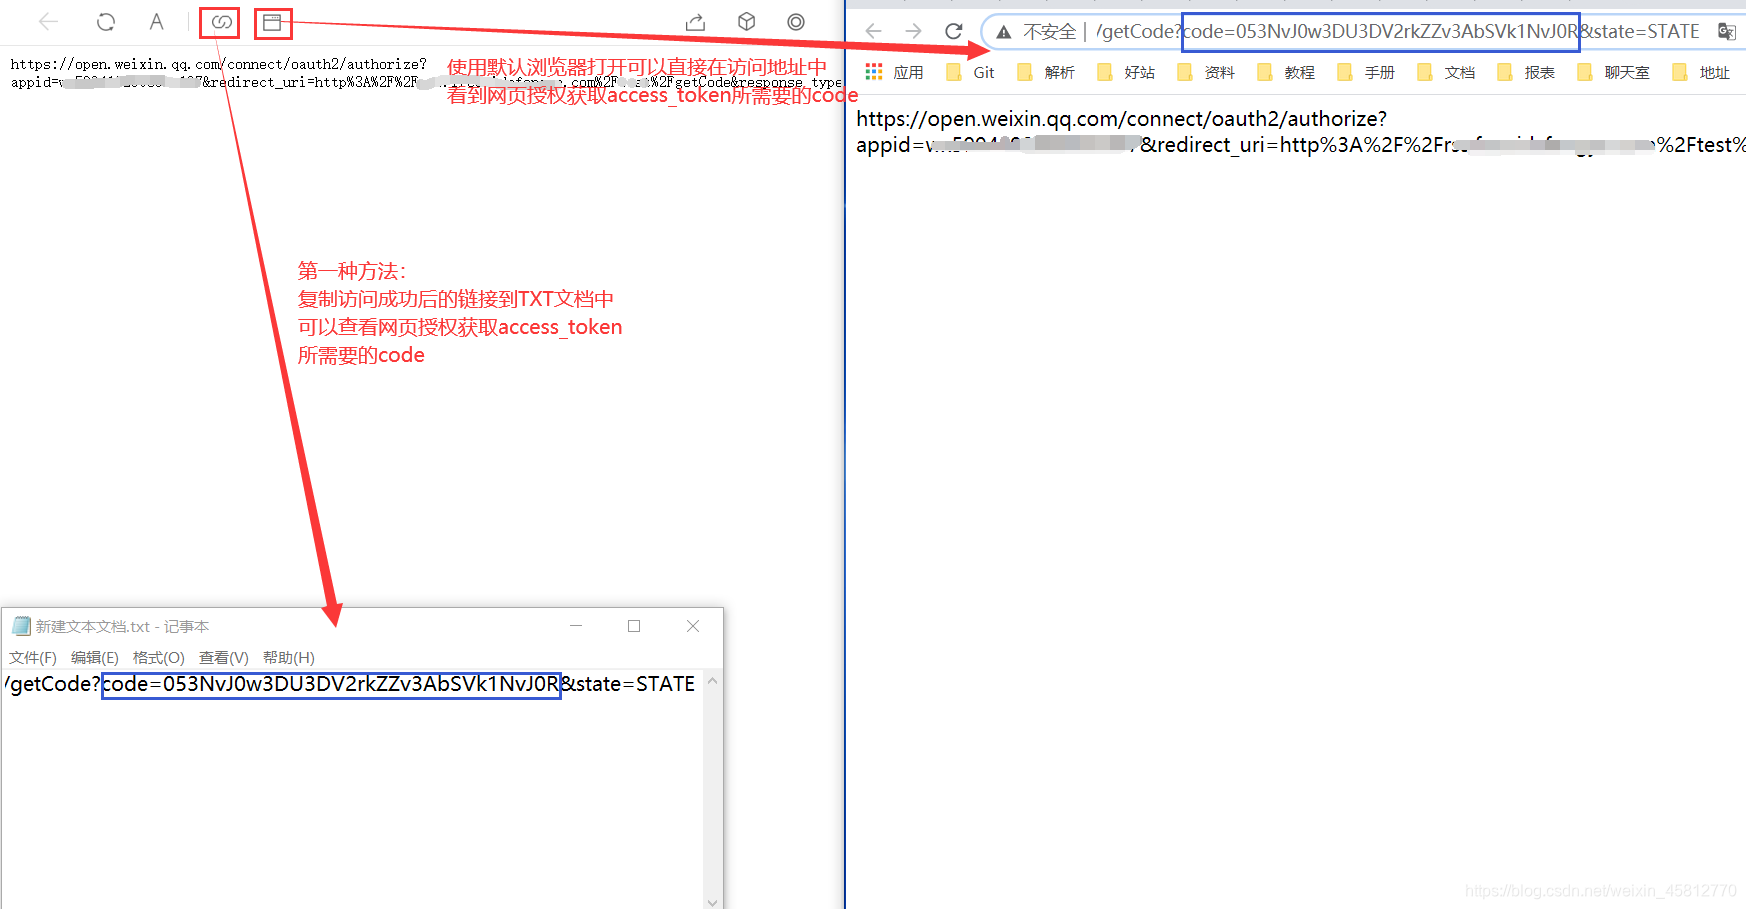Open the 查看(V) menu in Notepad
Image resolution: width=1746 pixels, height=909 pixels.
click(x=224, y=657)
